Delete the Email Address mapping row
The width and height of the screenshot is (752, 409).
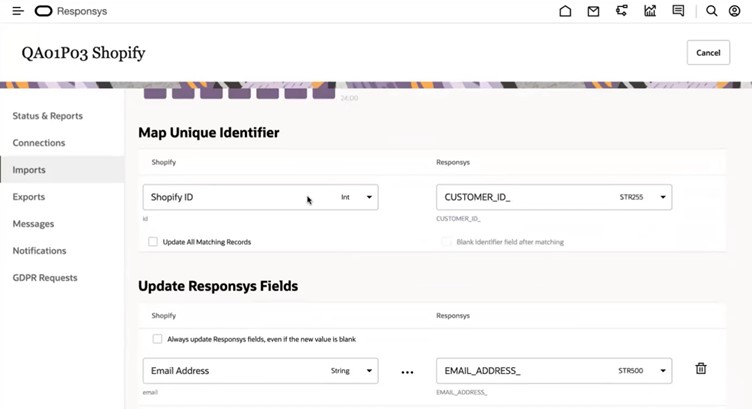click(701, 368)
